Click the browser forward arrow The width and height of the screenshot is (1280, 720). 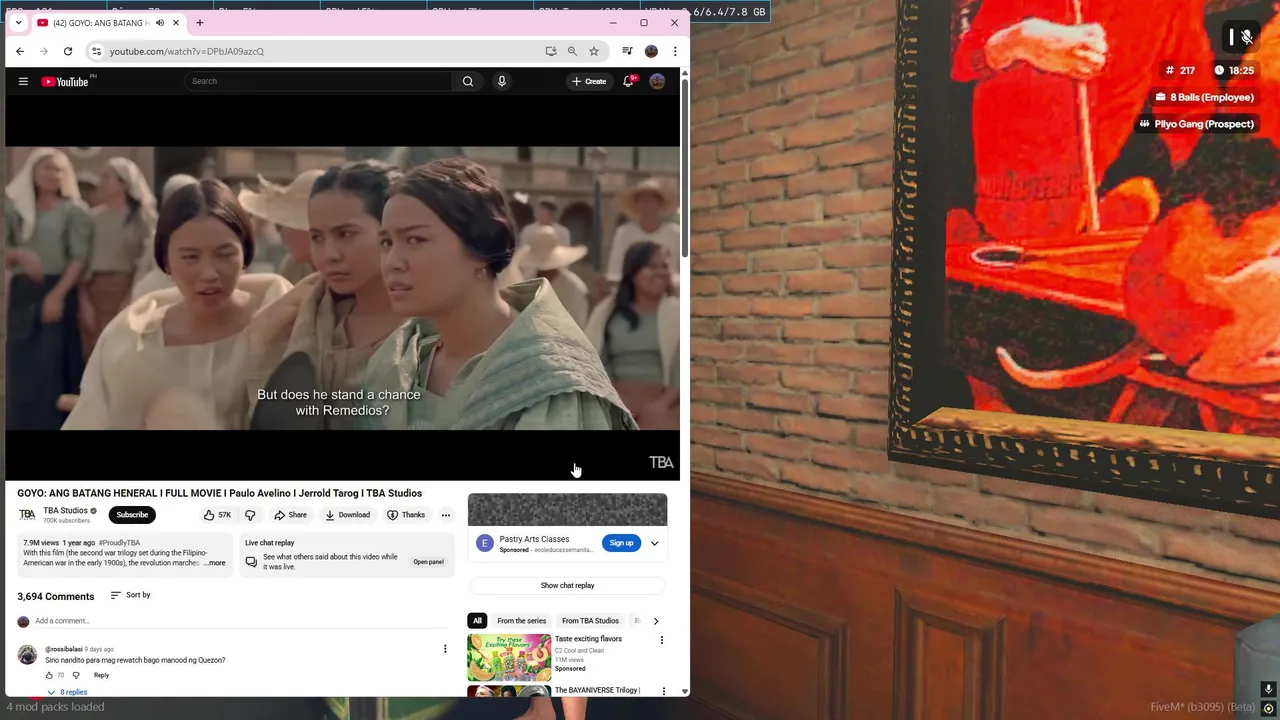tap(44, 51)
